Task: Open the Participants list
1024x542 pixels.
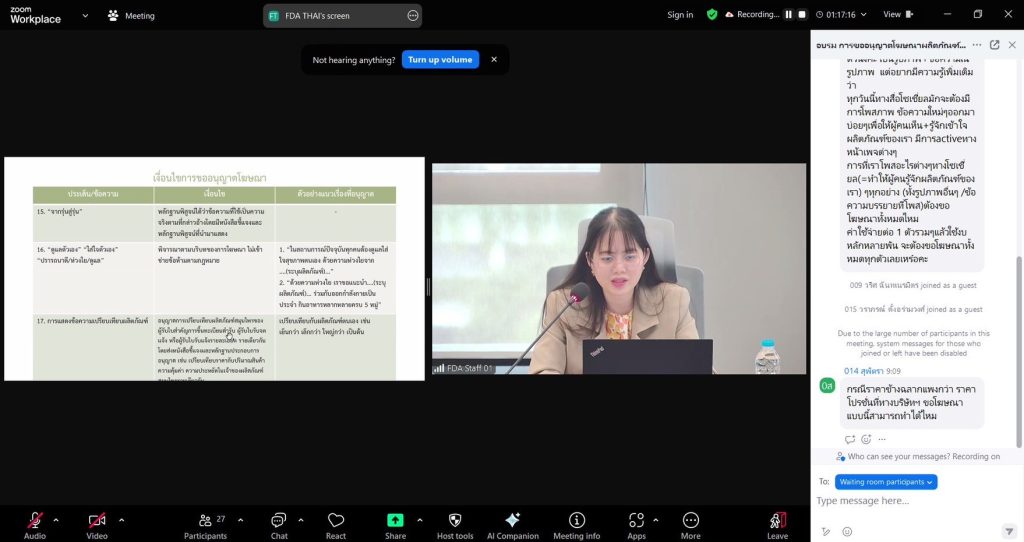Action: tap(205, 523)
